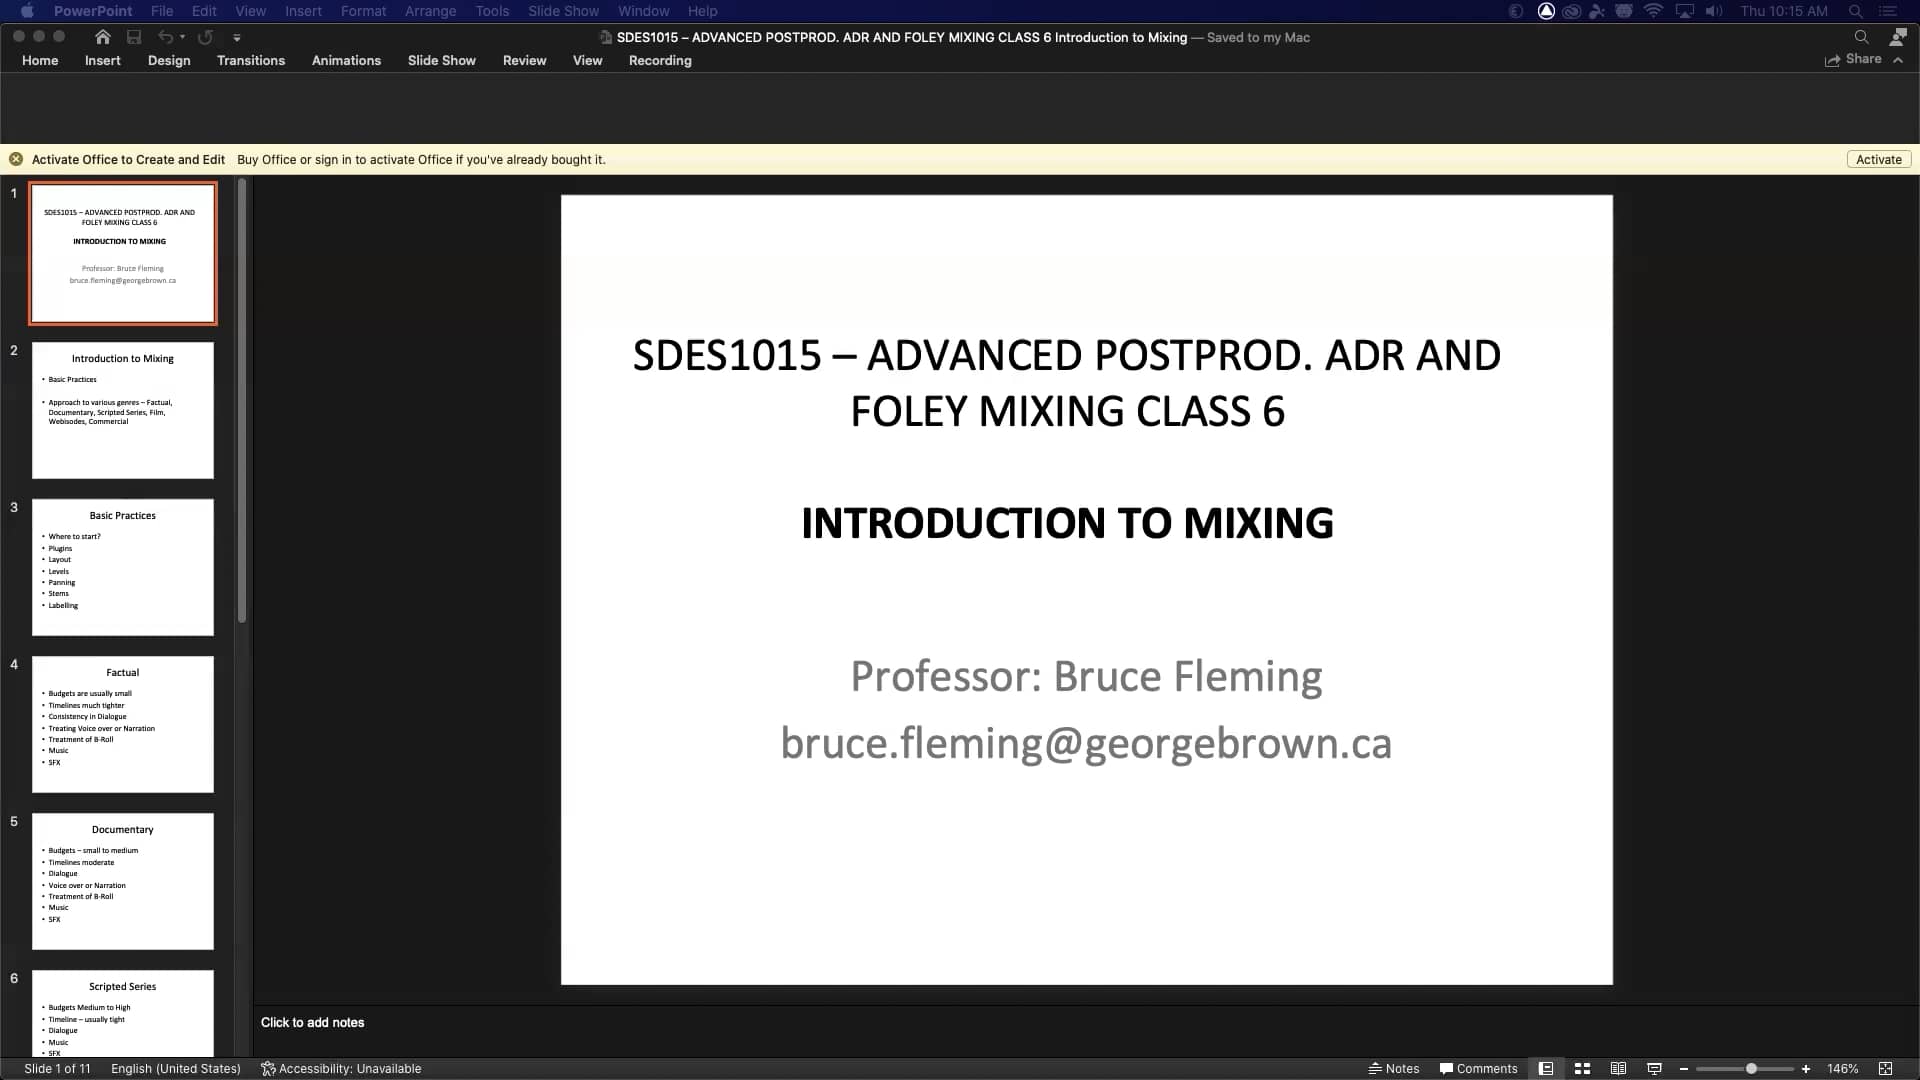This screenshot has width=1920, height=1080.
Task: Click the zoom slider handle
Action: click(1751, 1069)
